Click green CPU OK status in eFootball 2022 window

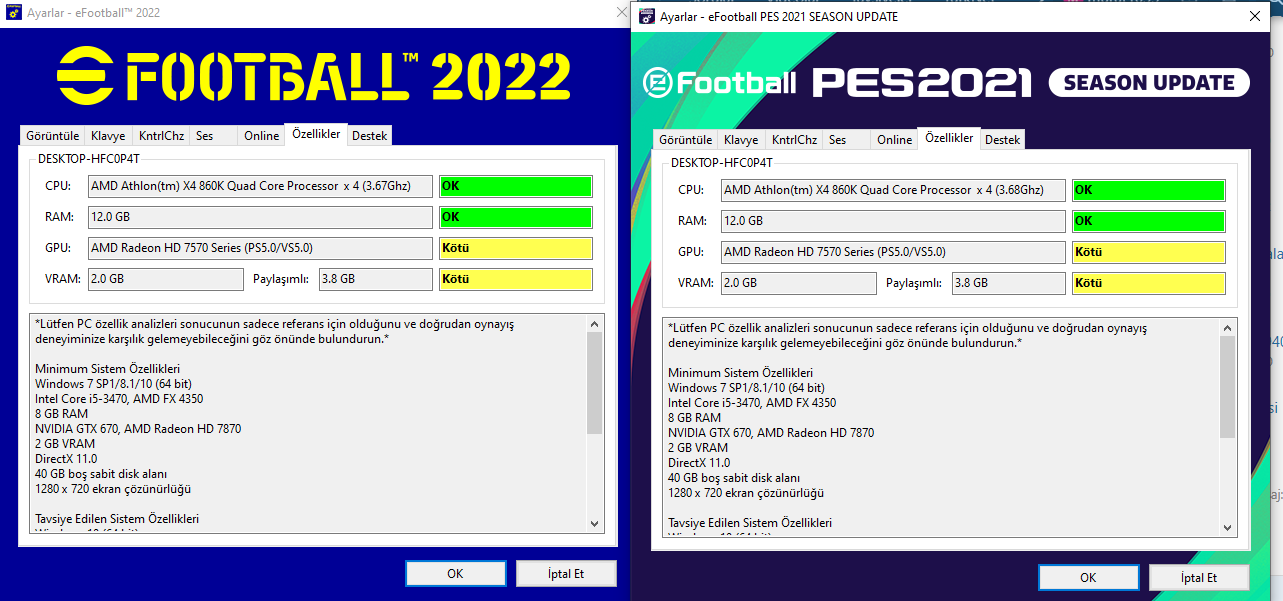[x=516, y=186]
